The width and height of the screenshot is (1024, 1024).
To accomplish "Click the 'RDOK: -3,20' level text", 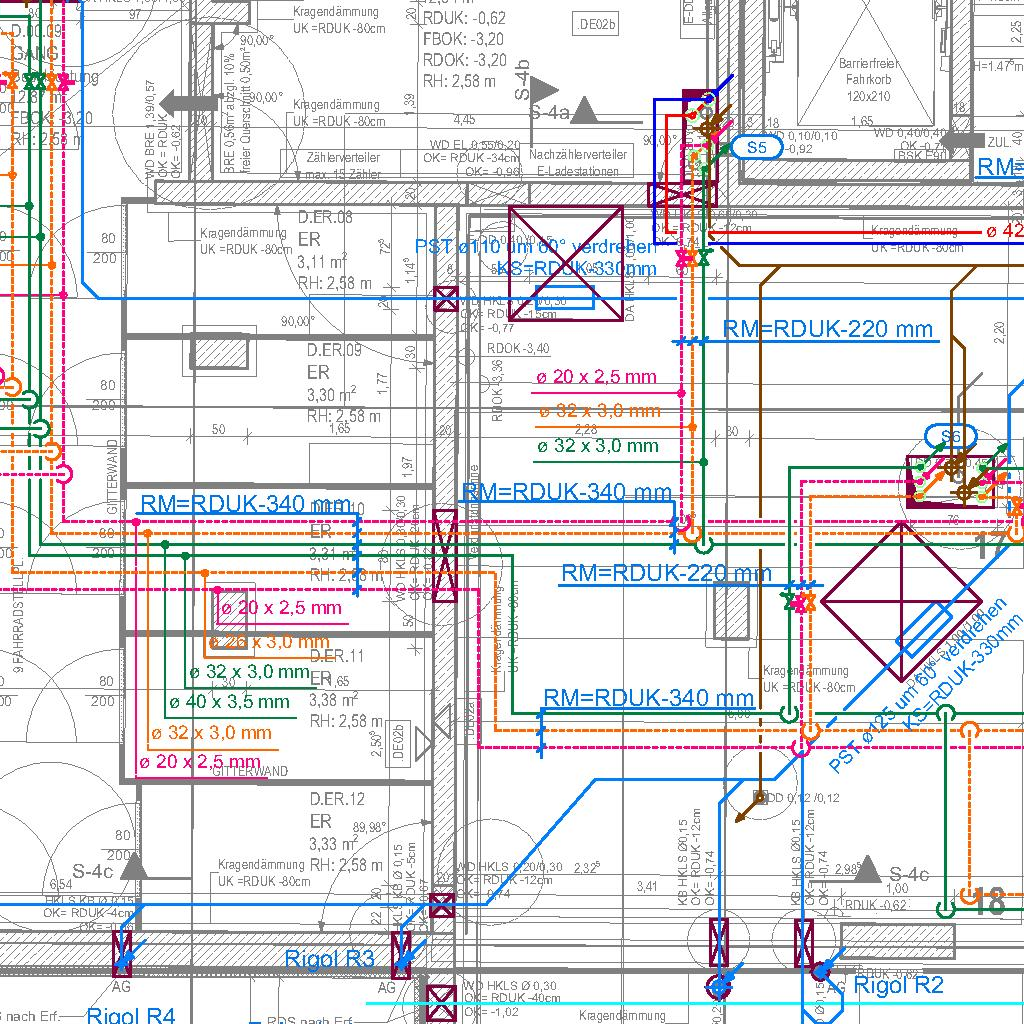I will click(x=465, y=60).
